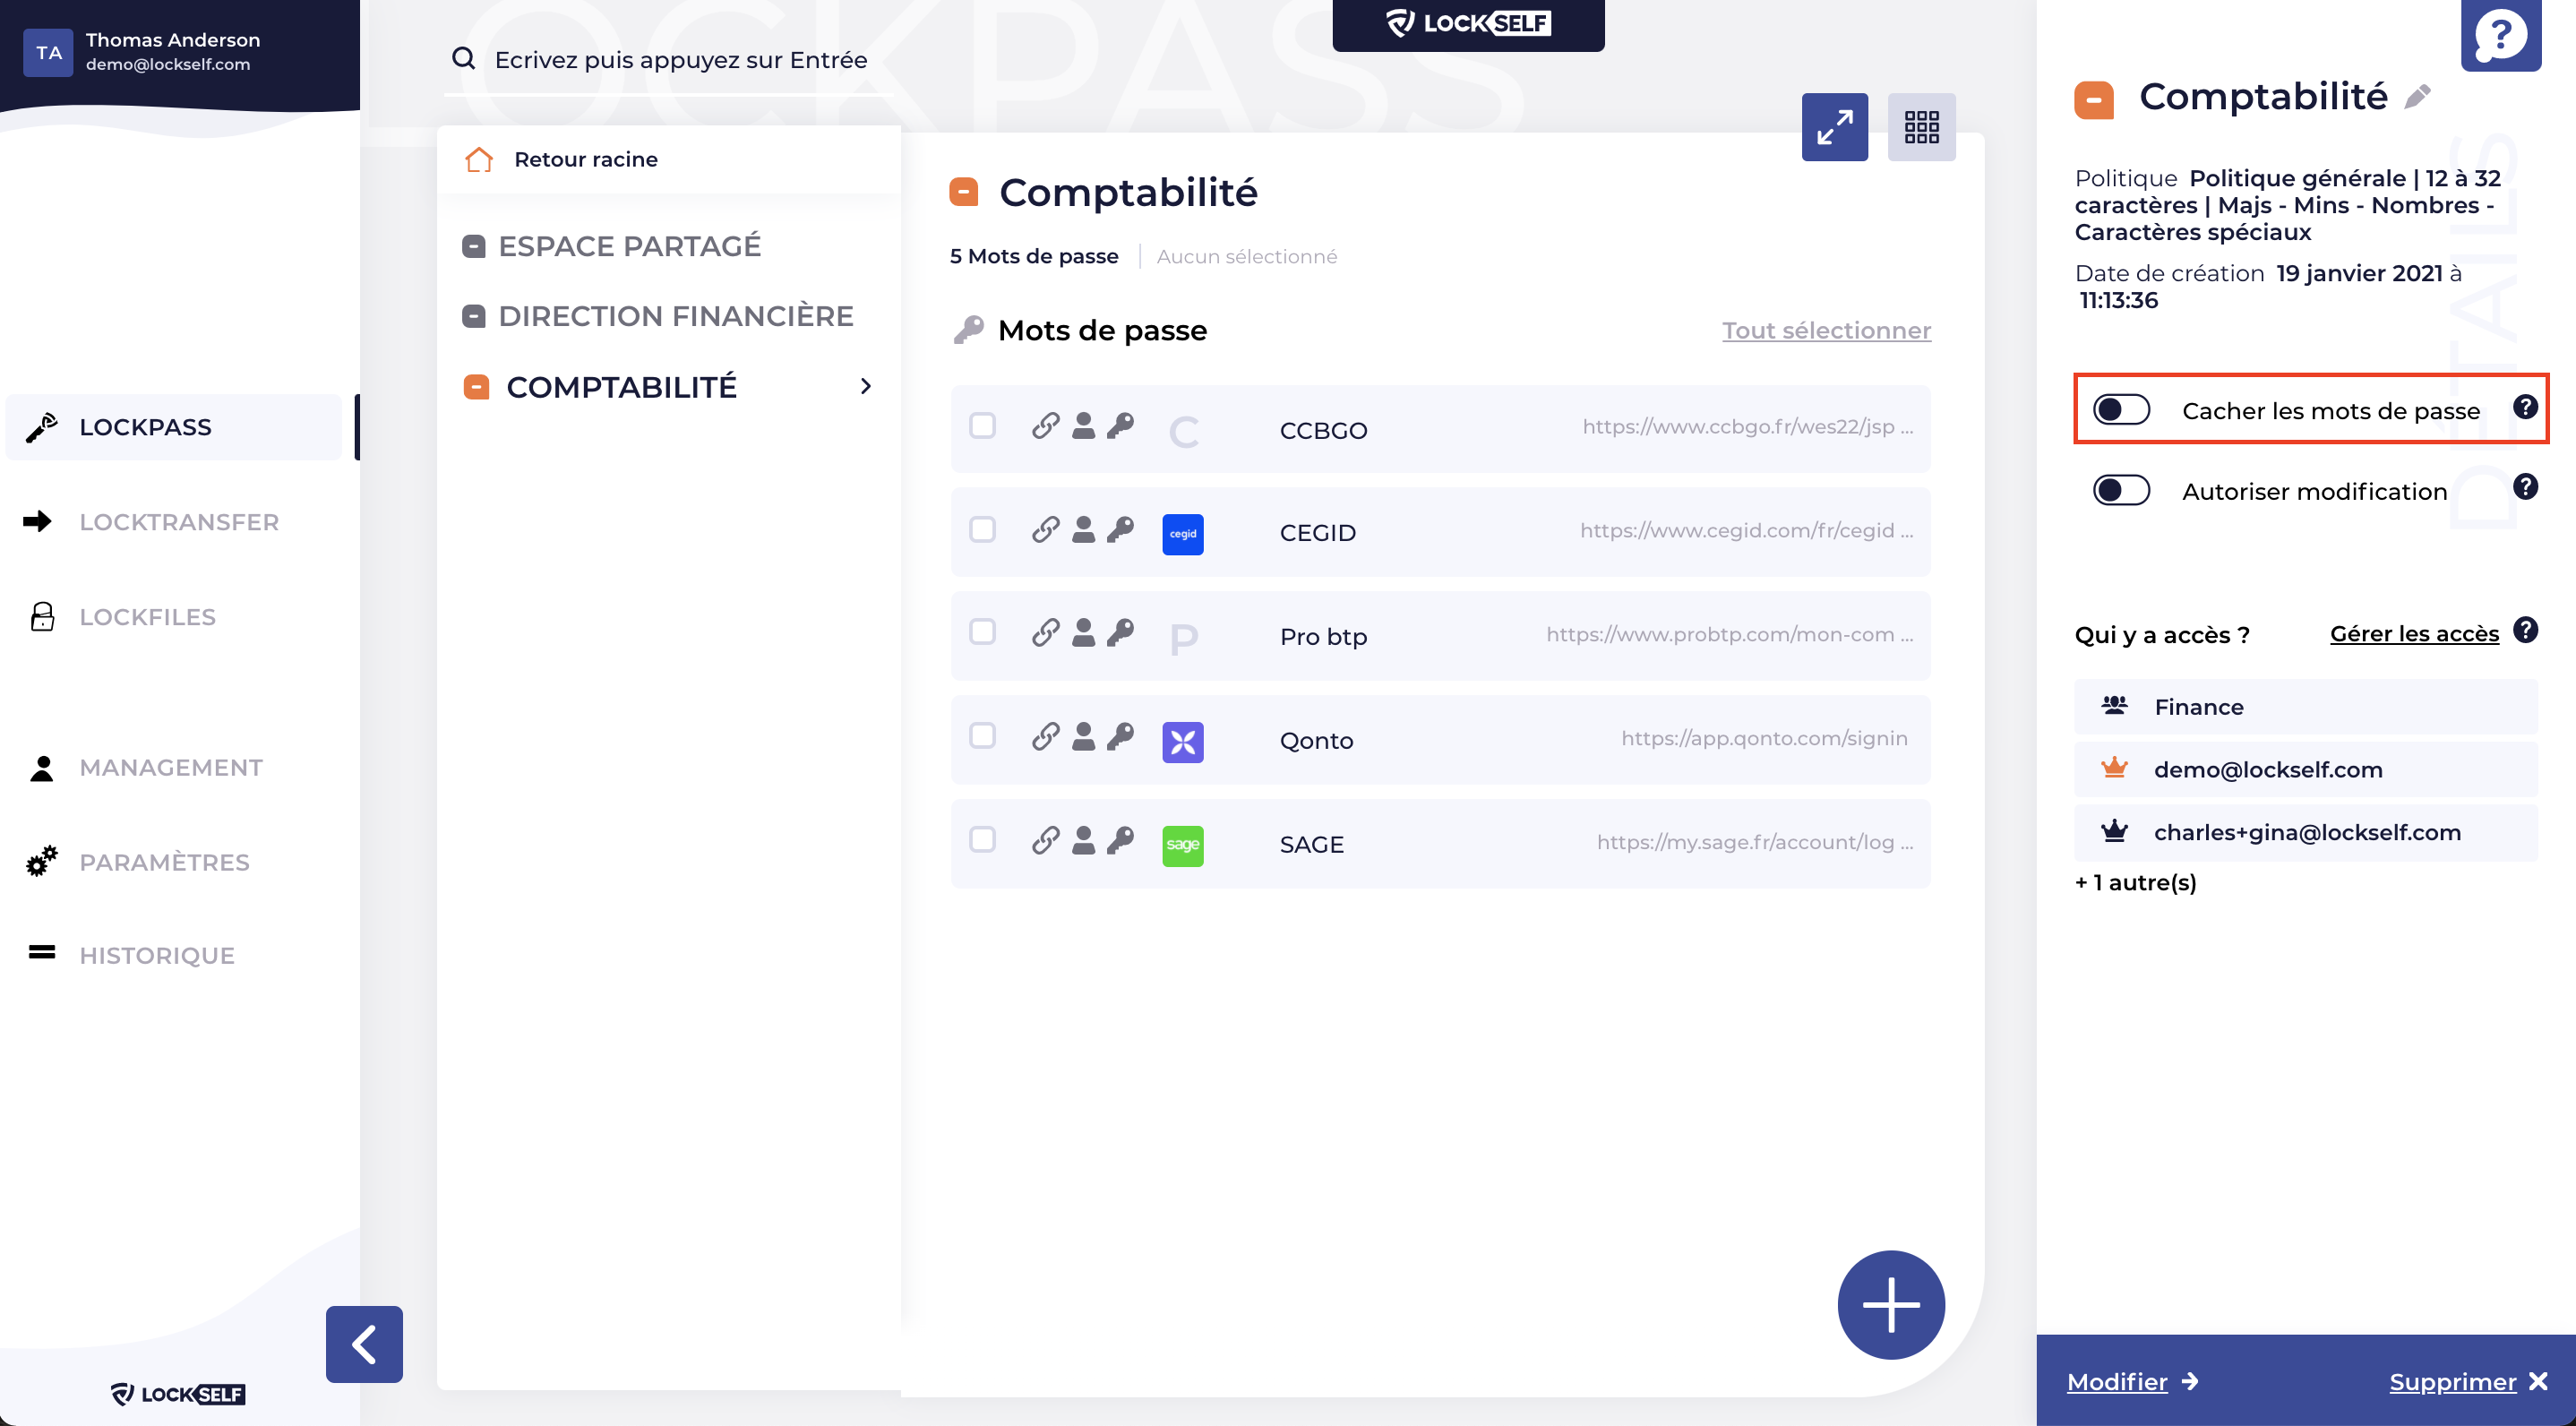Click the search input field

pos(680,60)
